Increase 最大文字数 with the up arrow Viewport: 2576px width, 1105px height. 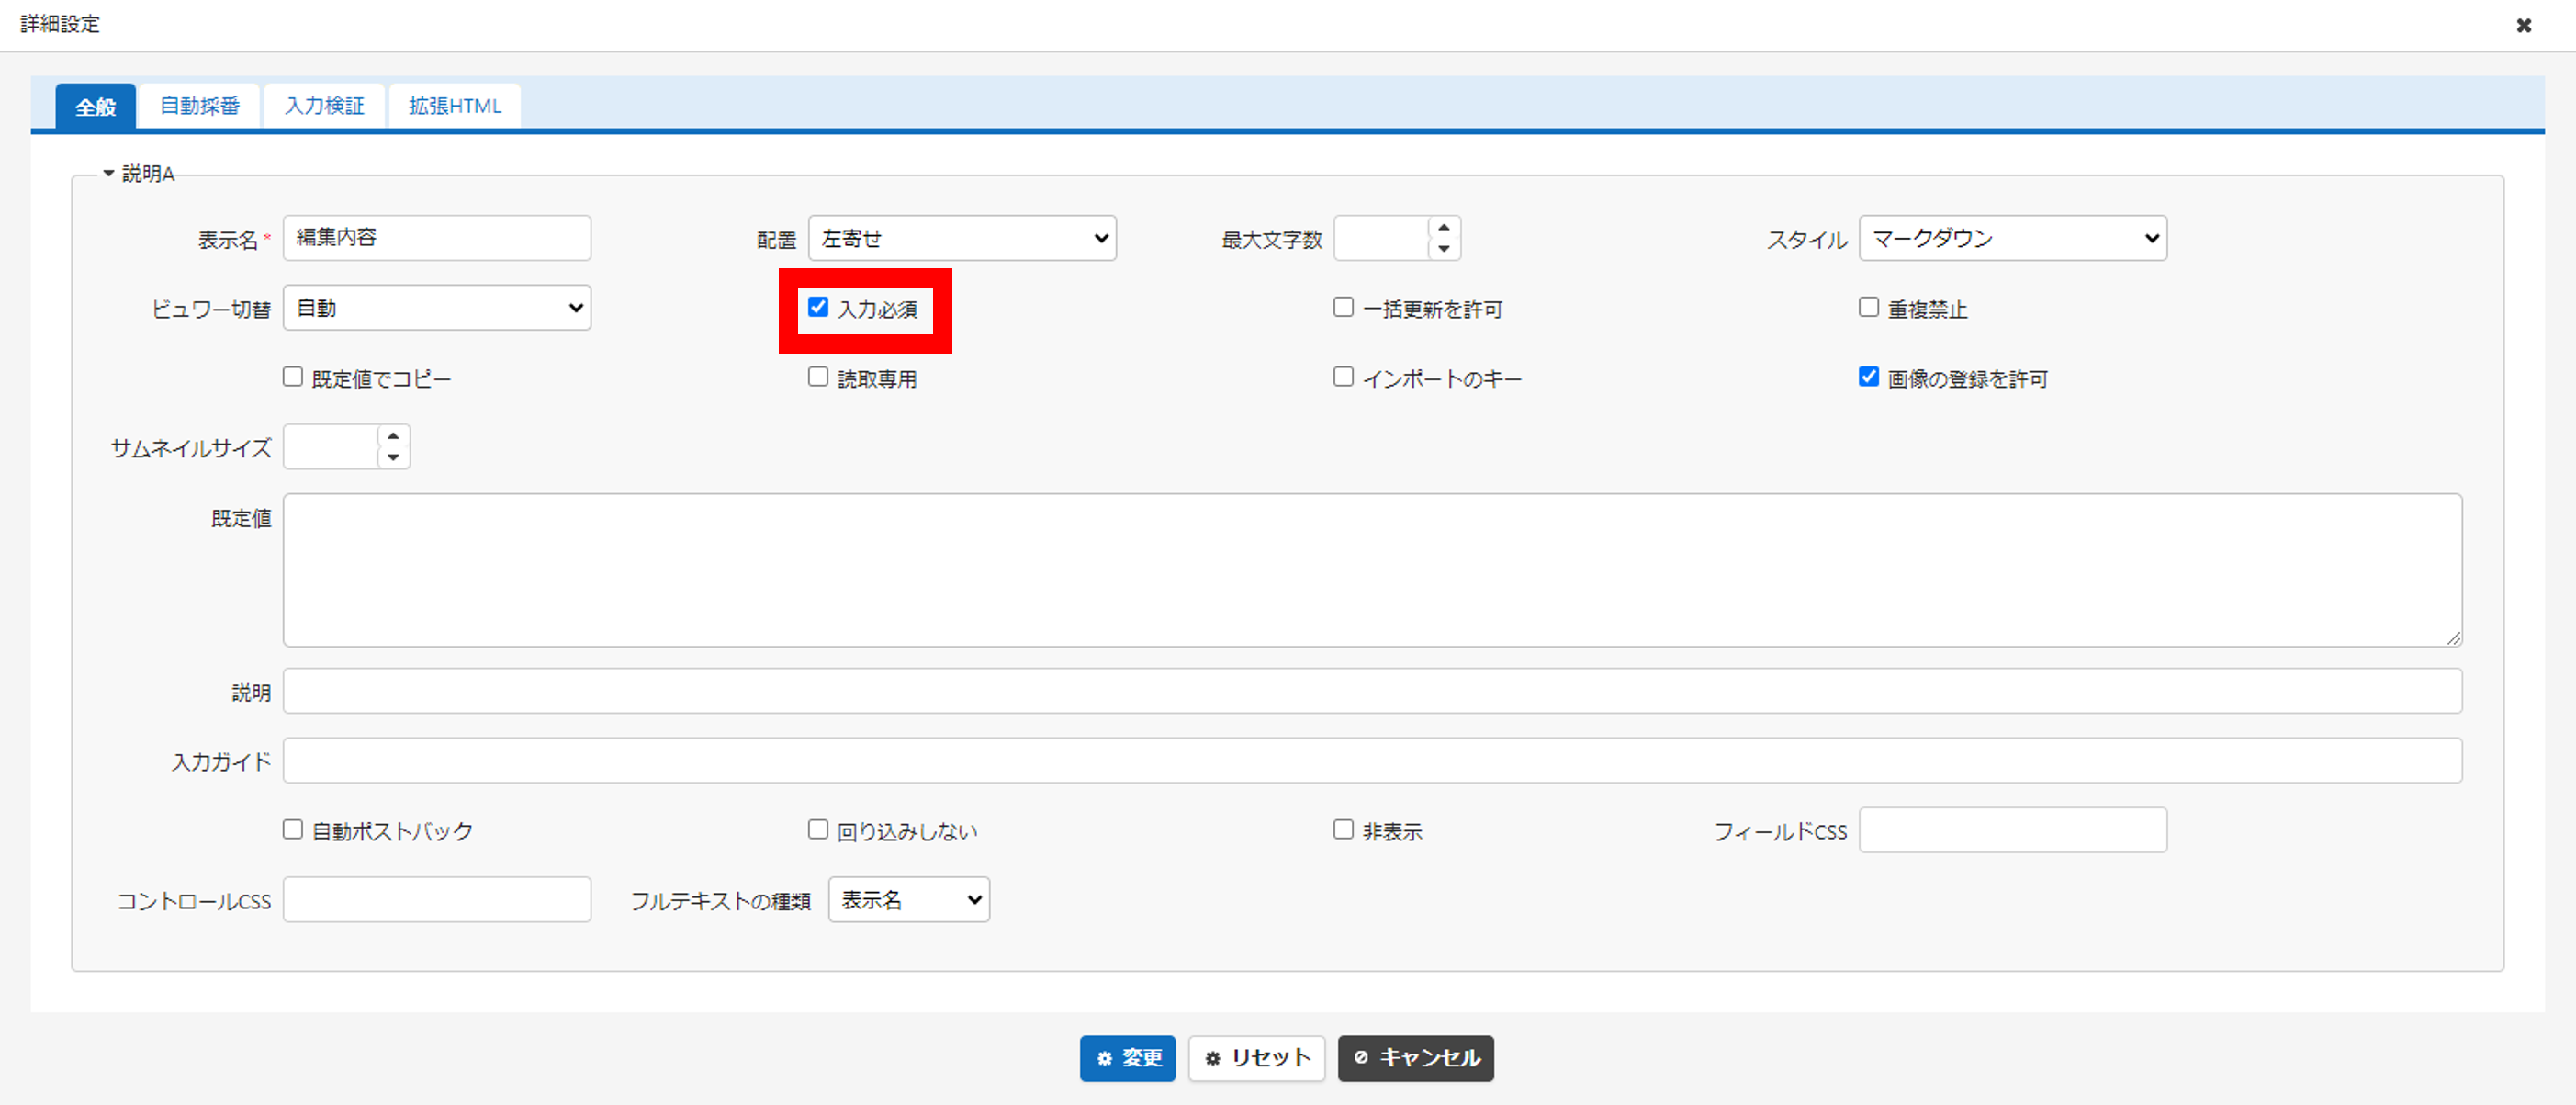(x=1444, y=228)
